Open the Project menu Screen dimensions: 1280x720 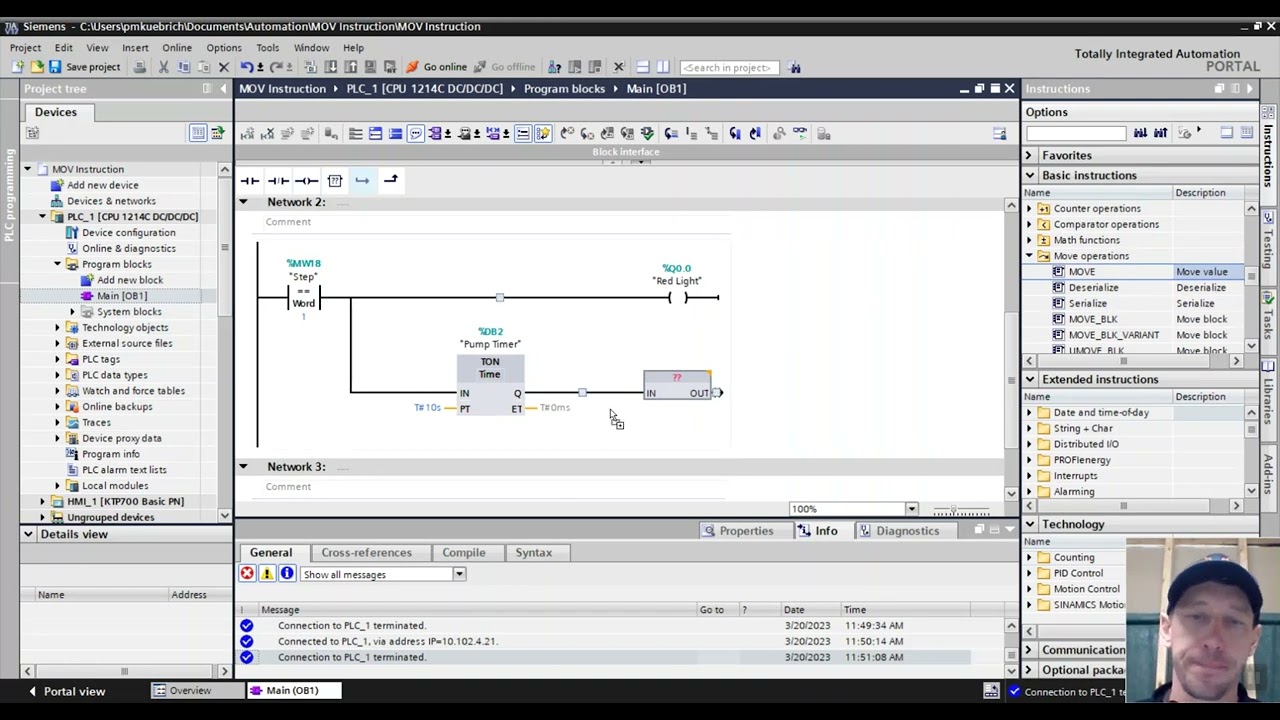(x=25, y=48)
